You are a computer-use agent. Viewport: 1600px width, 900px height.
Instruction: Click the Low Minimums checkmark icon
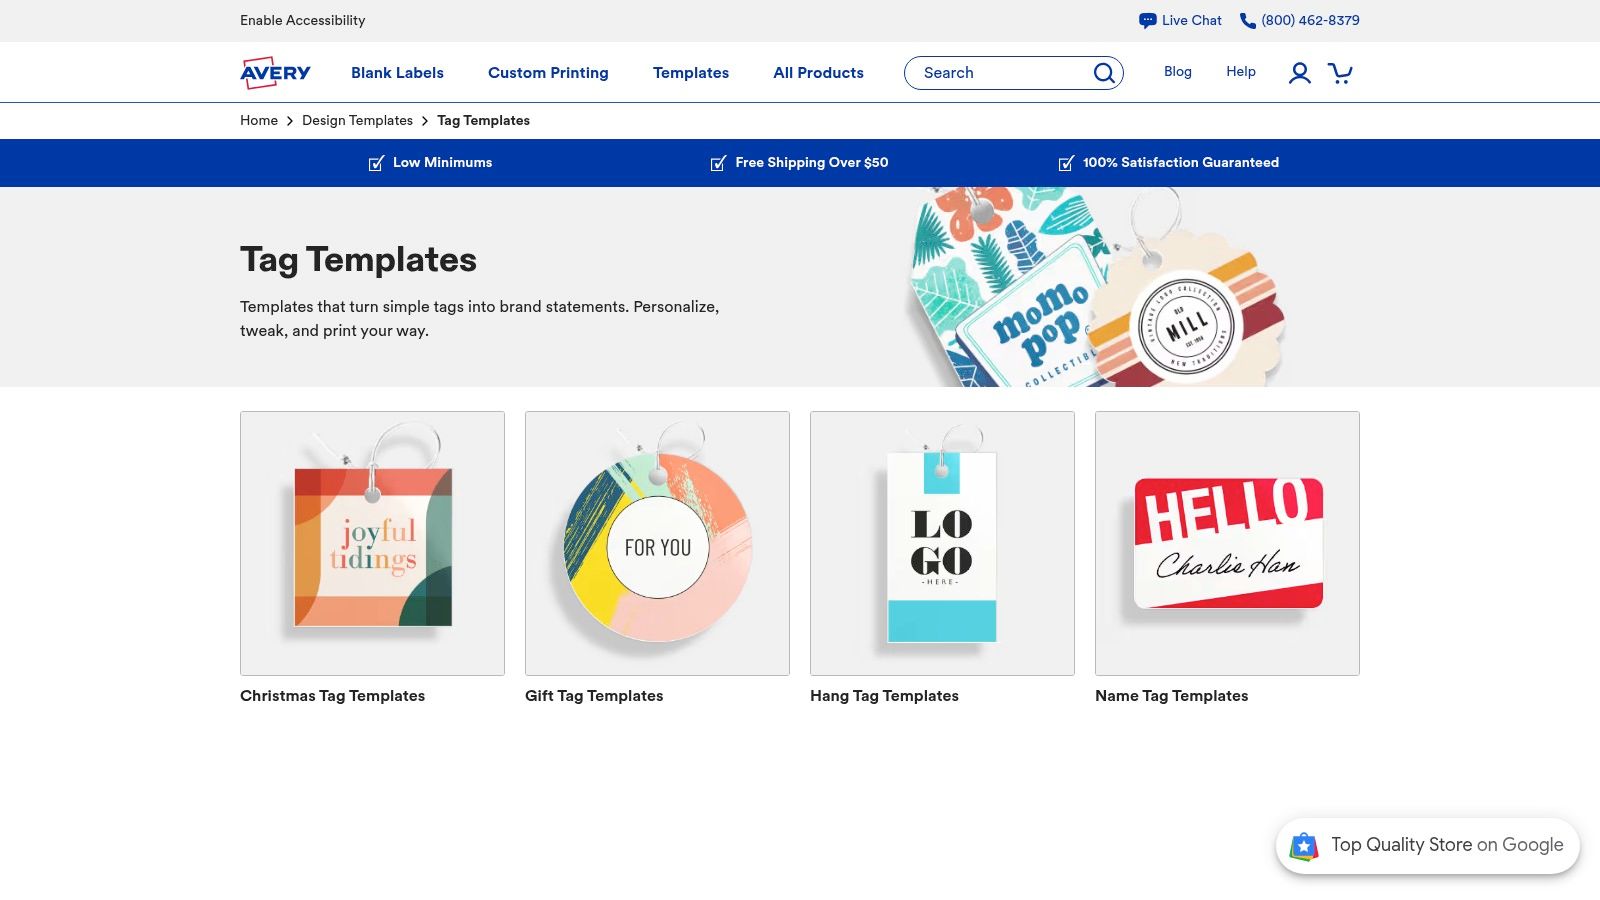pos(376,163)
